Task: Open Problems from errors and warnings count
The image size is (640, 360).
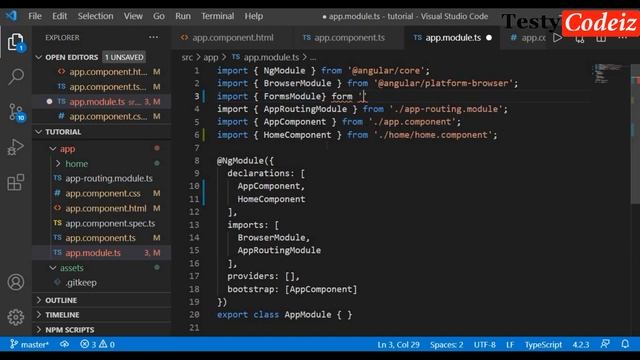Action: coord(98,344)
